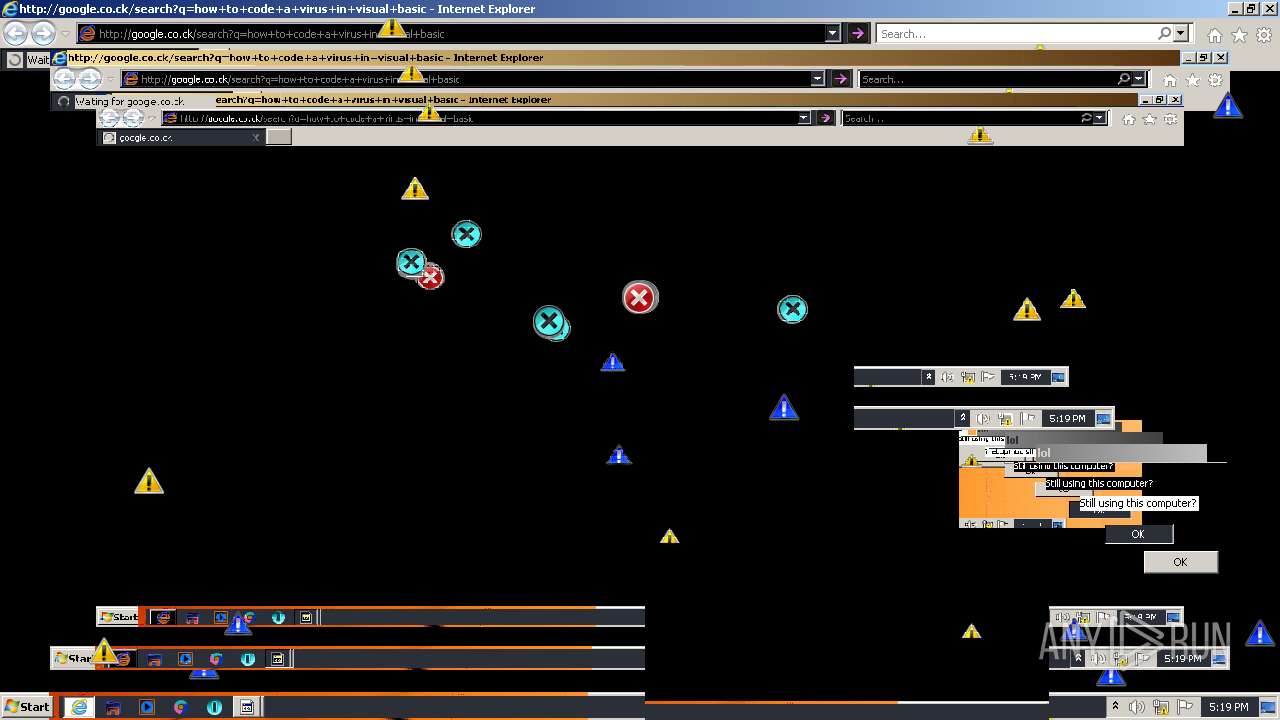Click the 5:19 PM clock on bottom taskbar
1280x720 pixels.
pyautogui.click(x=1228, y=707)
